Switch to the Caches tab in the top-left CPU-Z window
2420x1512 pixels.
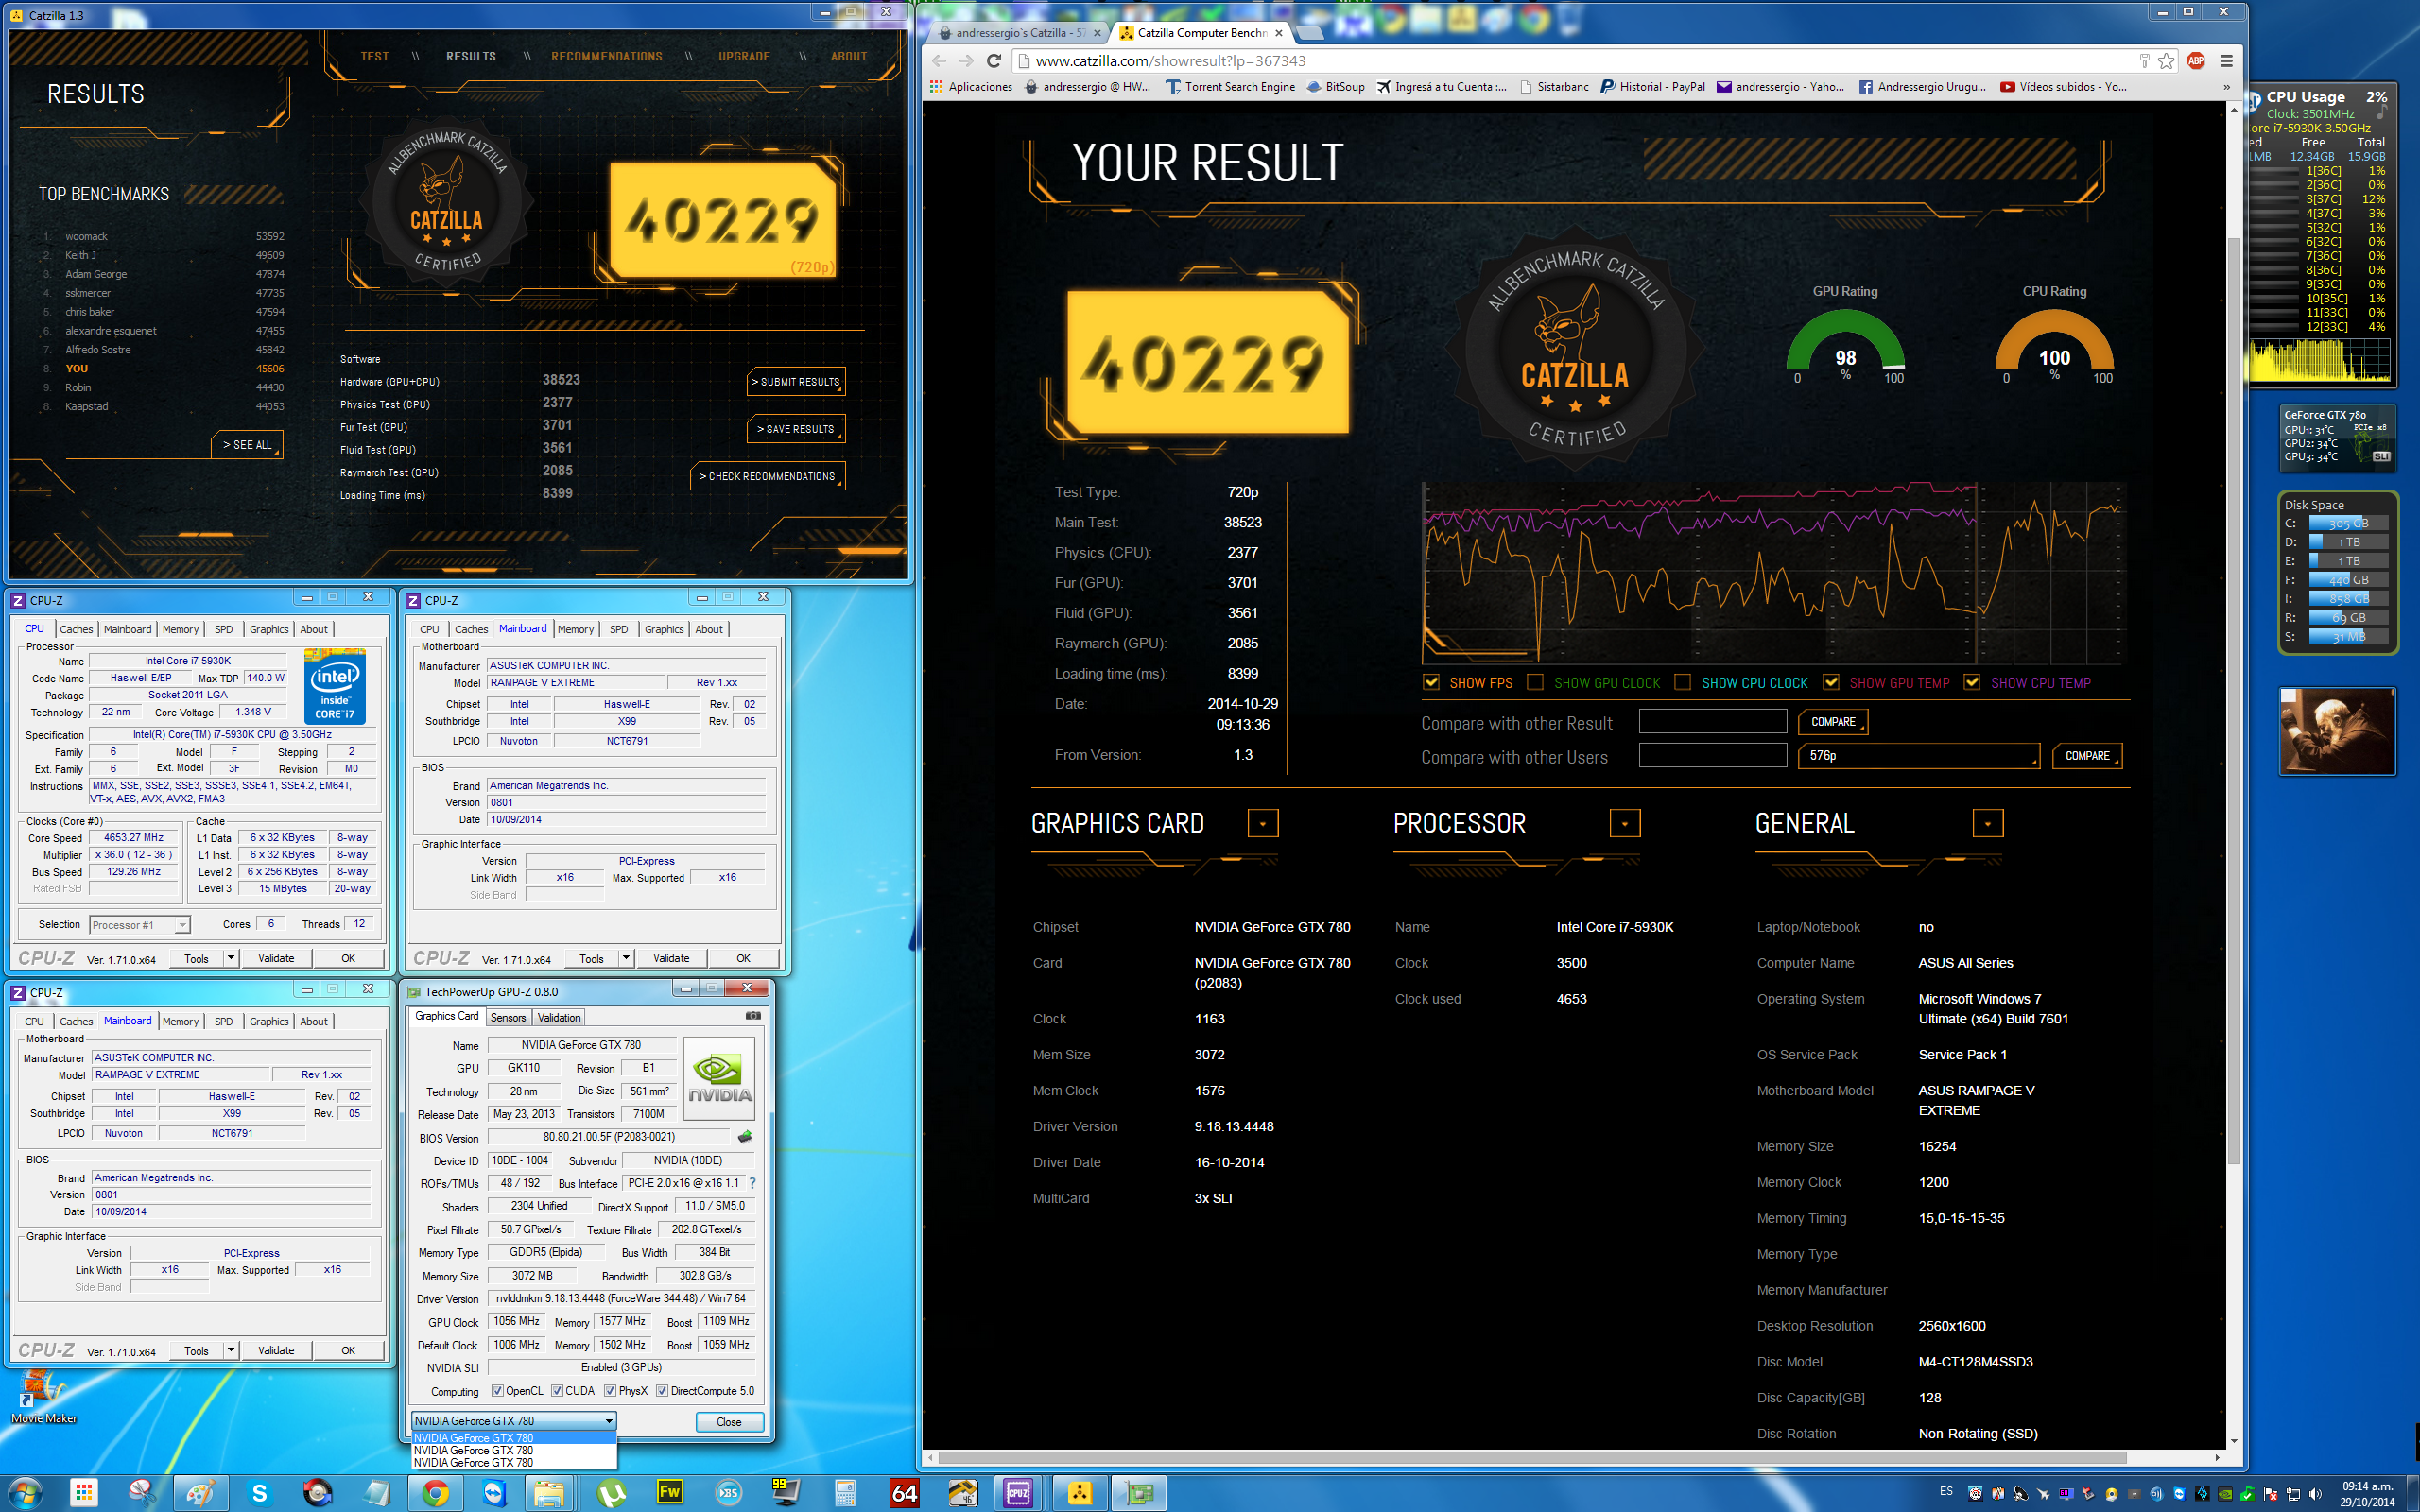tap(76, 629)
